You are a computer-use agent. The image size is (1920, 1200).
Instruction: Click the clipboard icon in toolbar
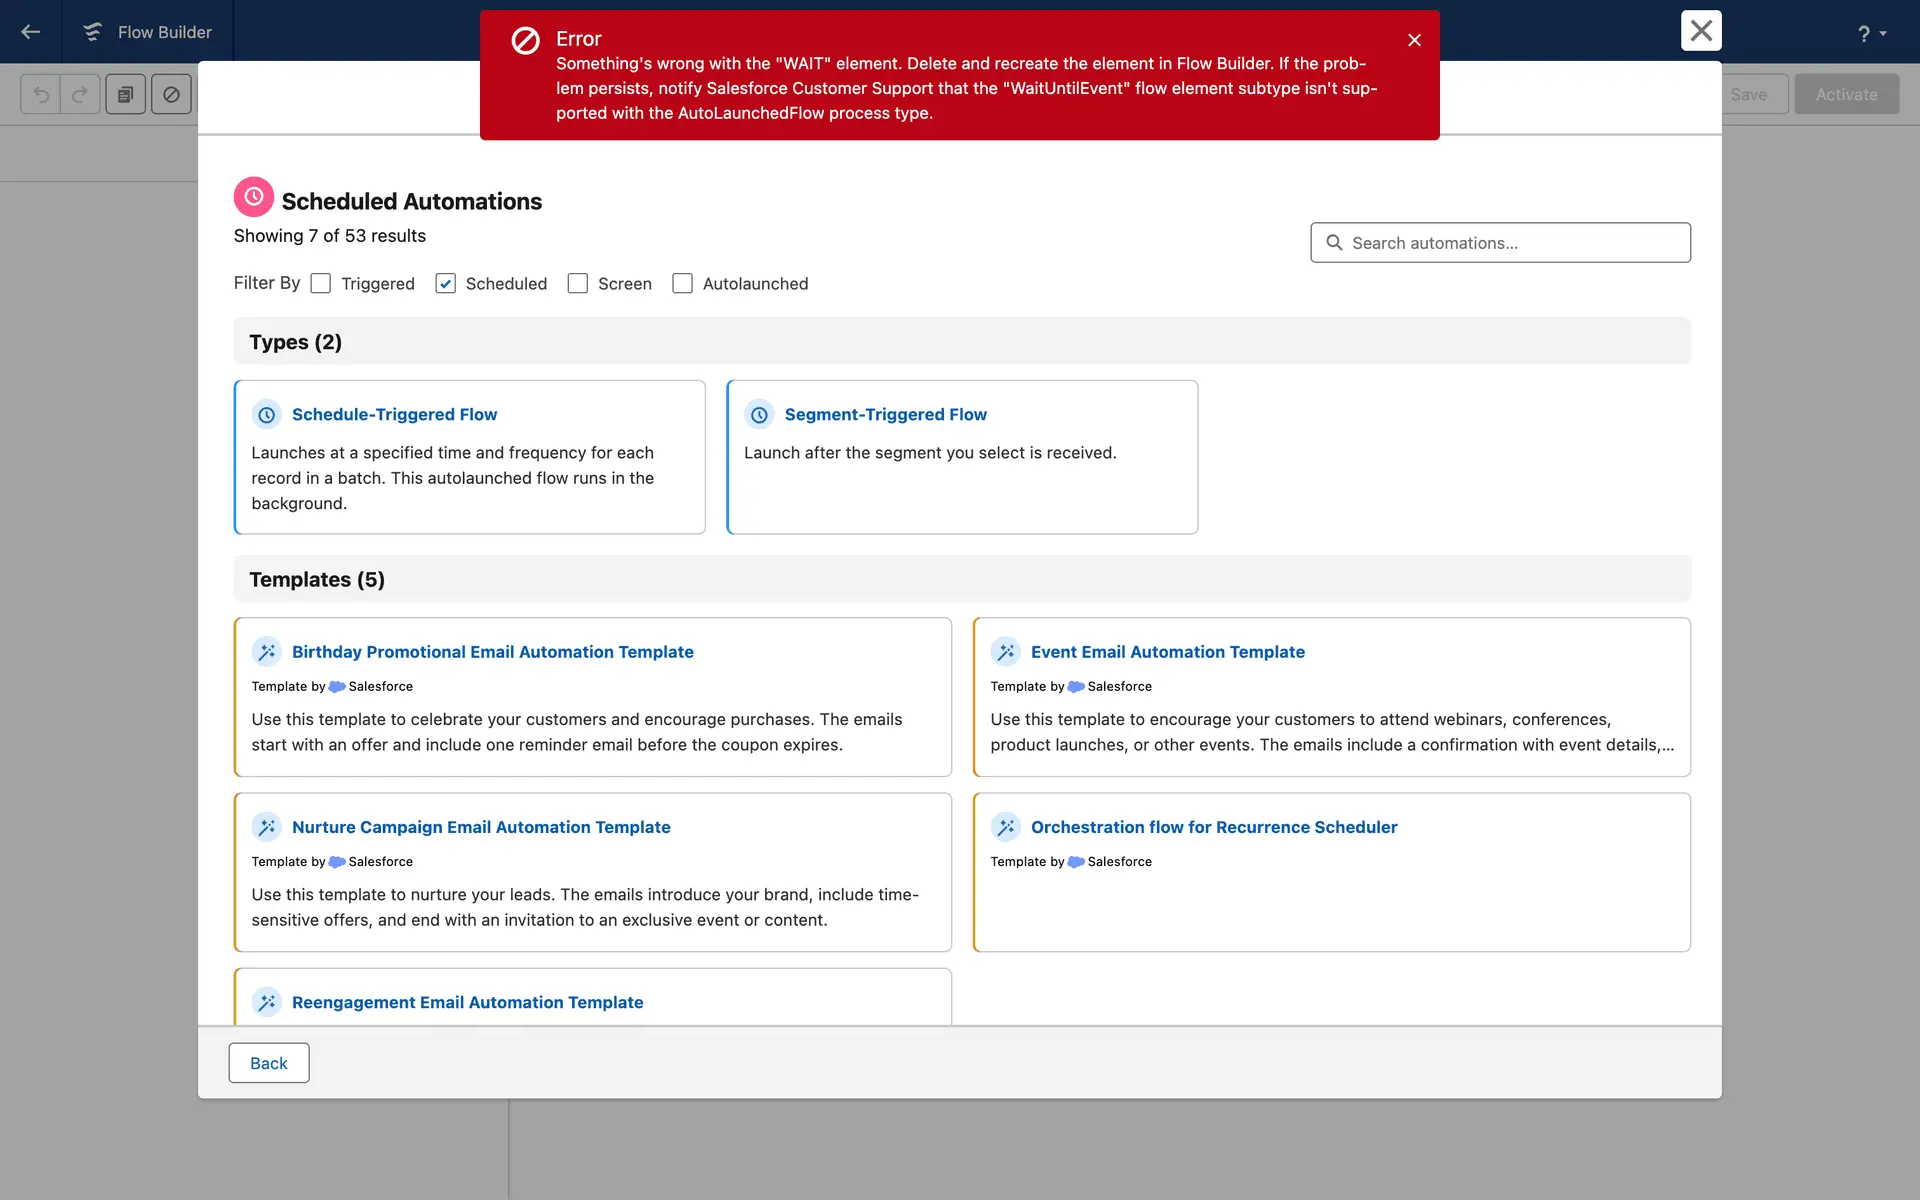coord(126,94)
